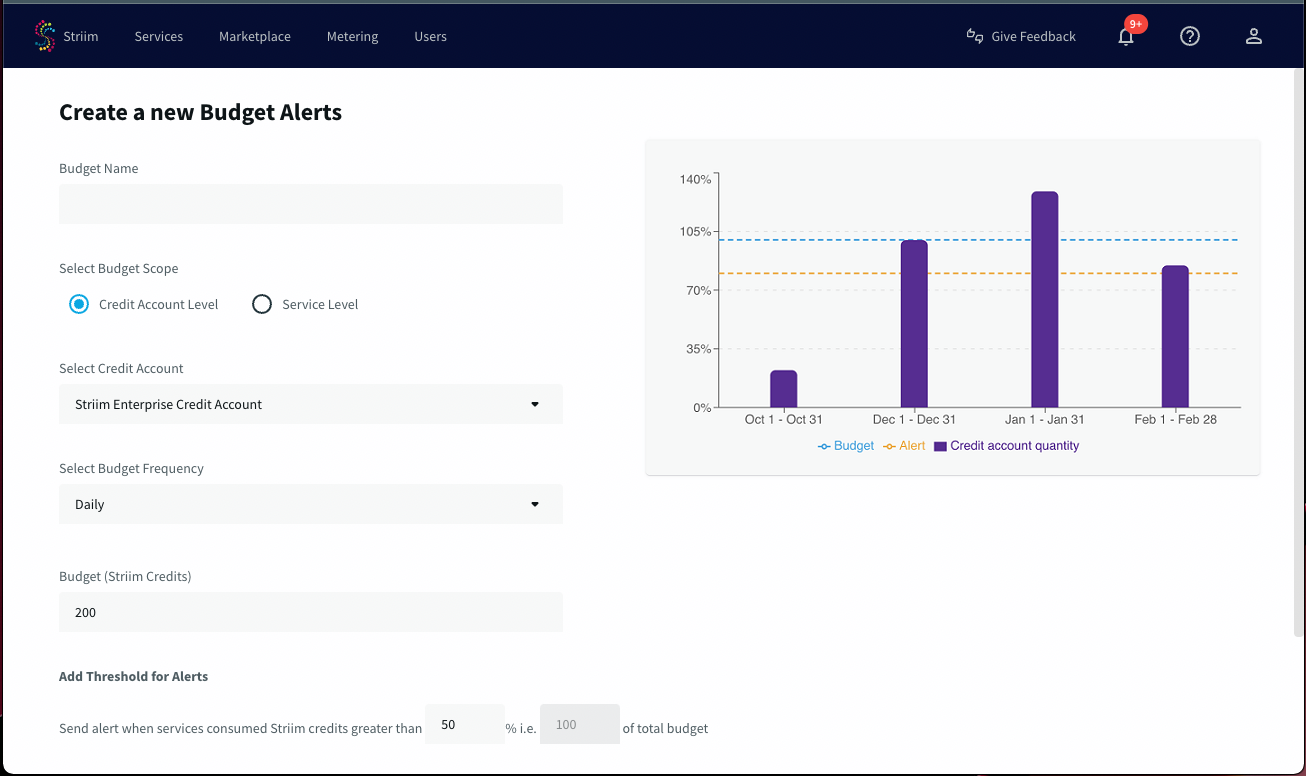The height and width of the screenshot is (776, 1306).
Task: Select Service Level scope
Action: (262, 304)
